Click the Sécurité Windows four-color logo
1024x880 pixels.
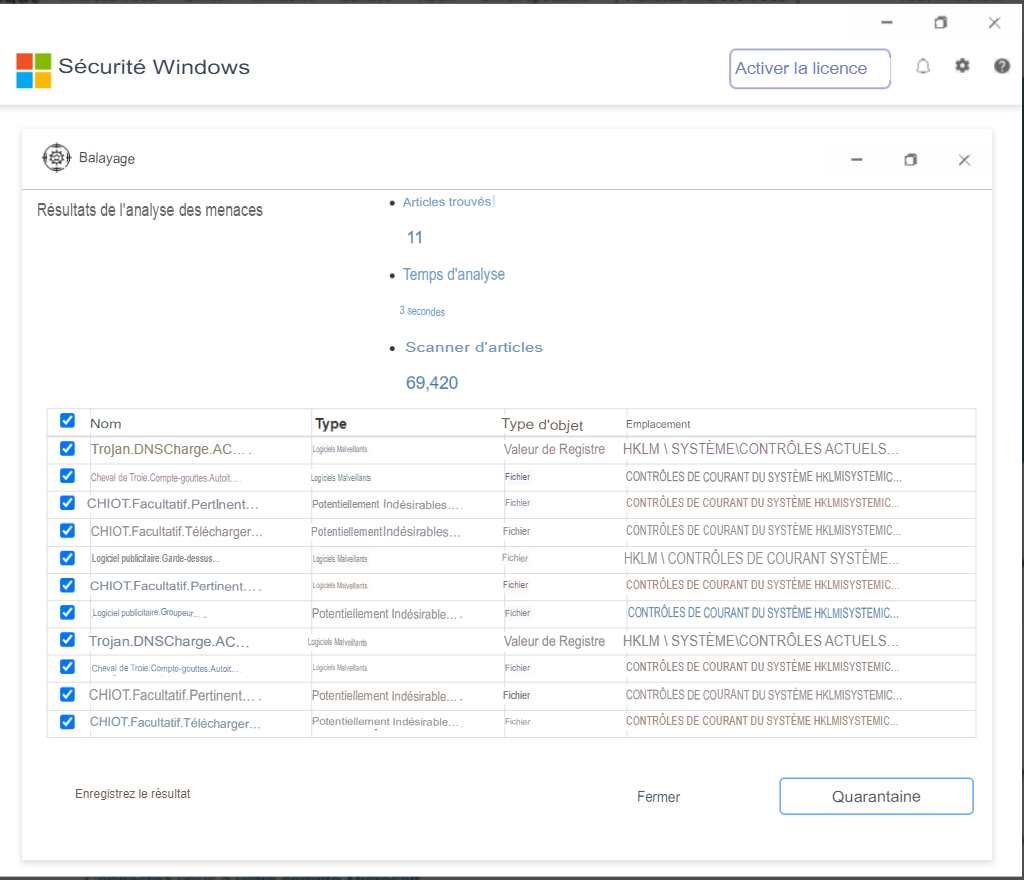pos(33,70)
